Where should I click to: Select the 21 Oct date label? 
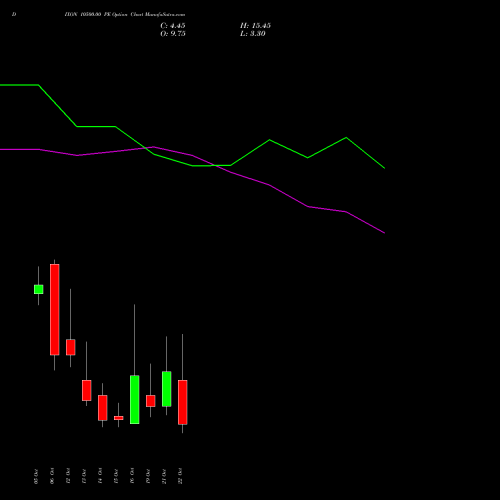point(164,476)
